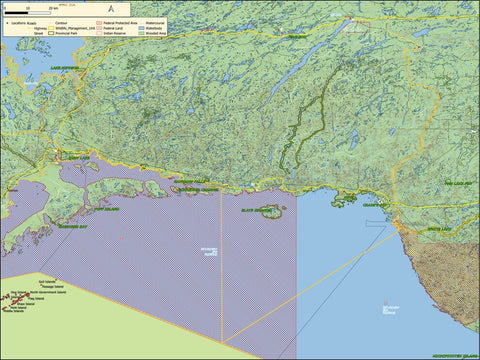
Task: Click the 'Passage Island' label
Action: coord(53,287)
